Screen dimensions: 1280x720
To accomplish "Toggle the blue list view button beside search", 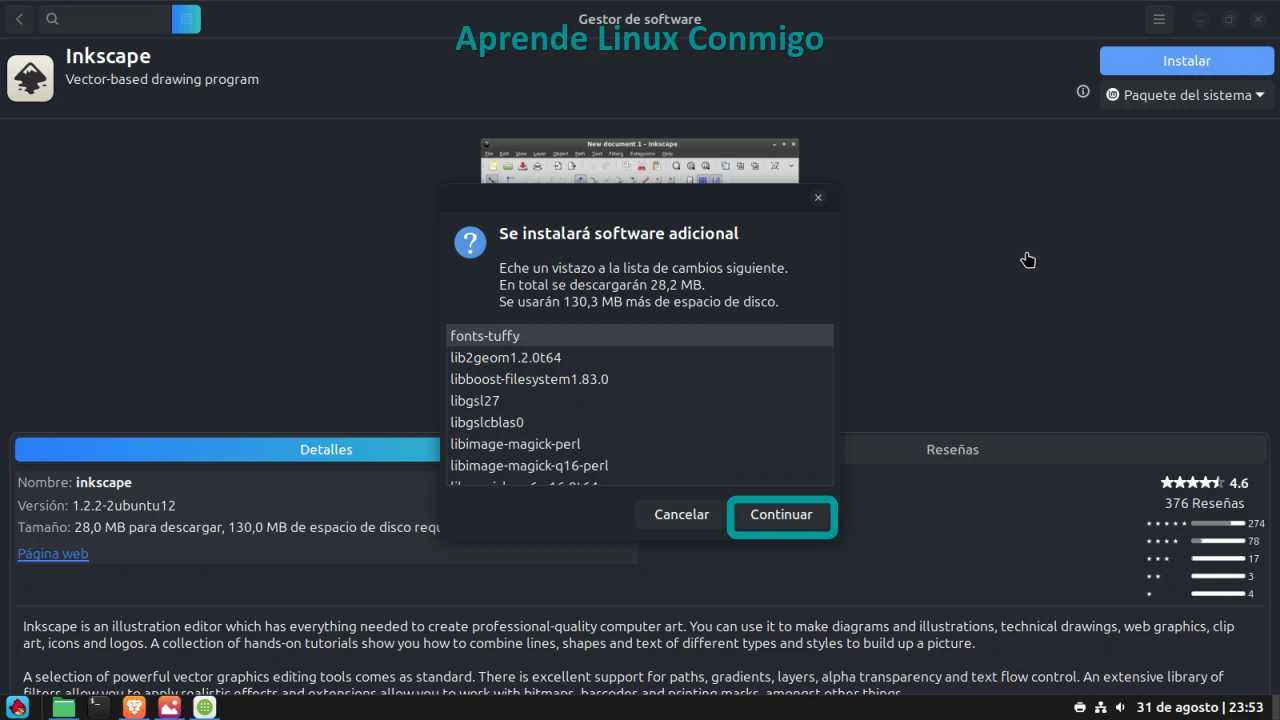I will click(186, 19).
